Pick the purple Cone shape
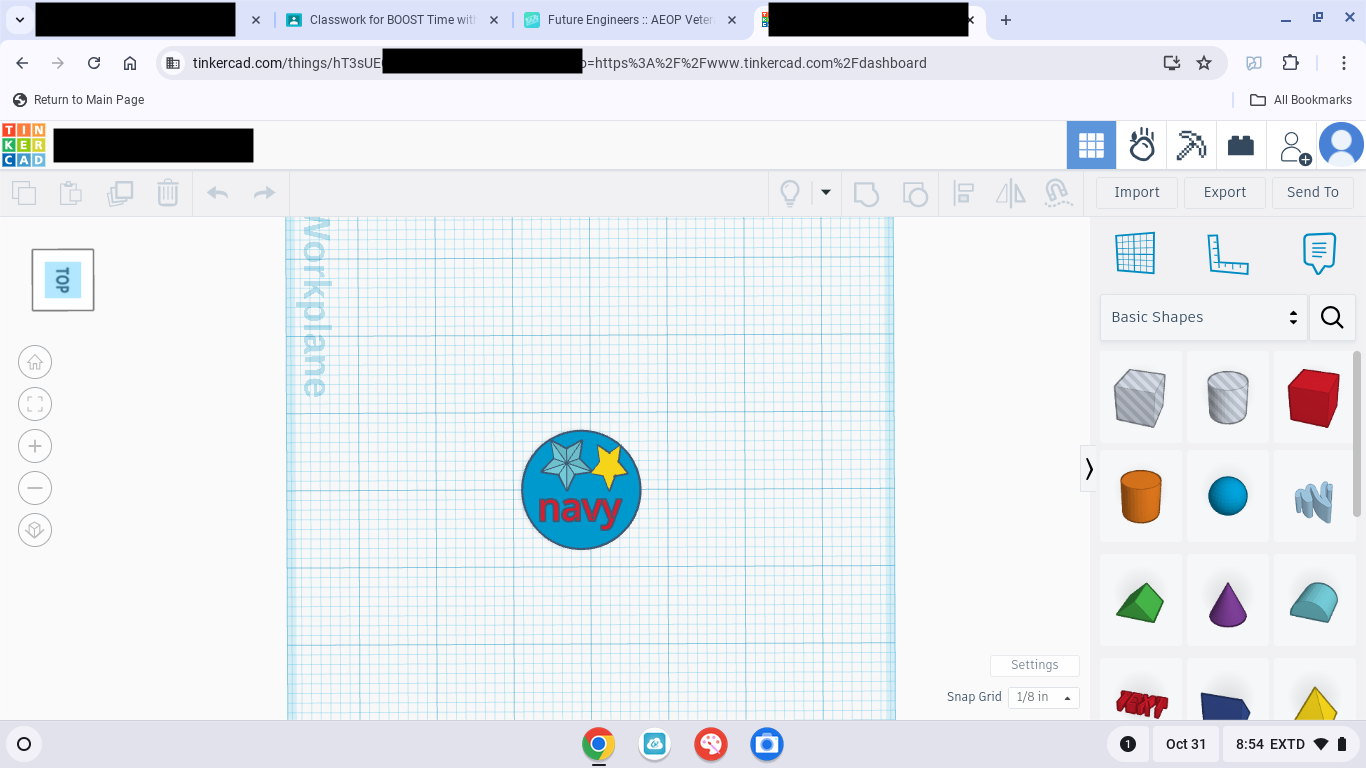The width and height of the screenshot is (1366, 768). 1228,602
